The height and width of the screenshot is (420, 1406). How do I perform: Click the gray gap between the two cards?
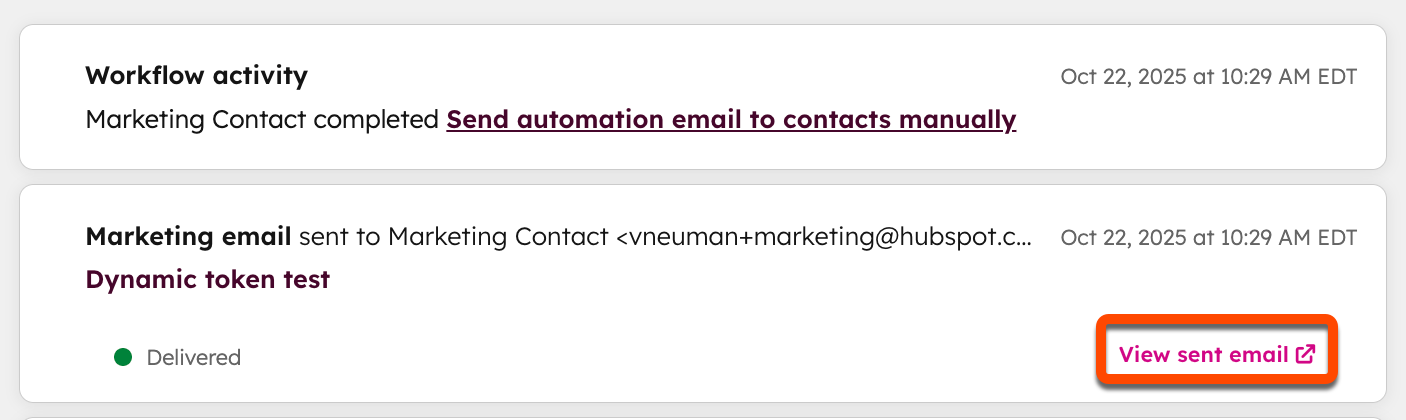700,177
